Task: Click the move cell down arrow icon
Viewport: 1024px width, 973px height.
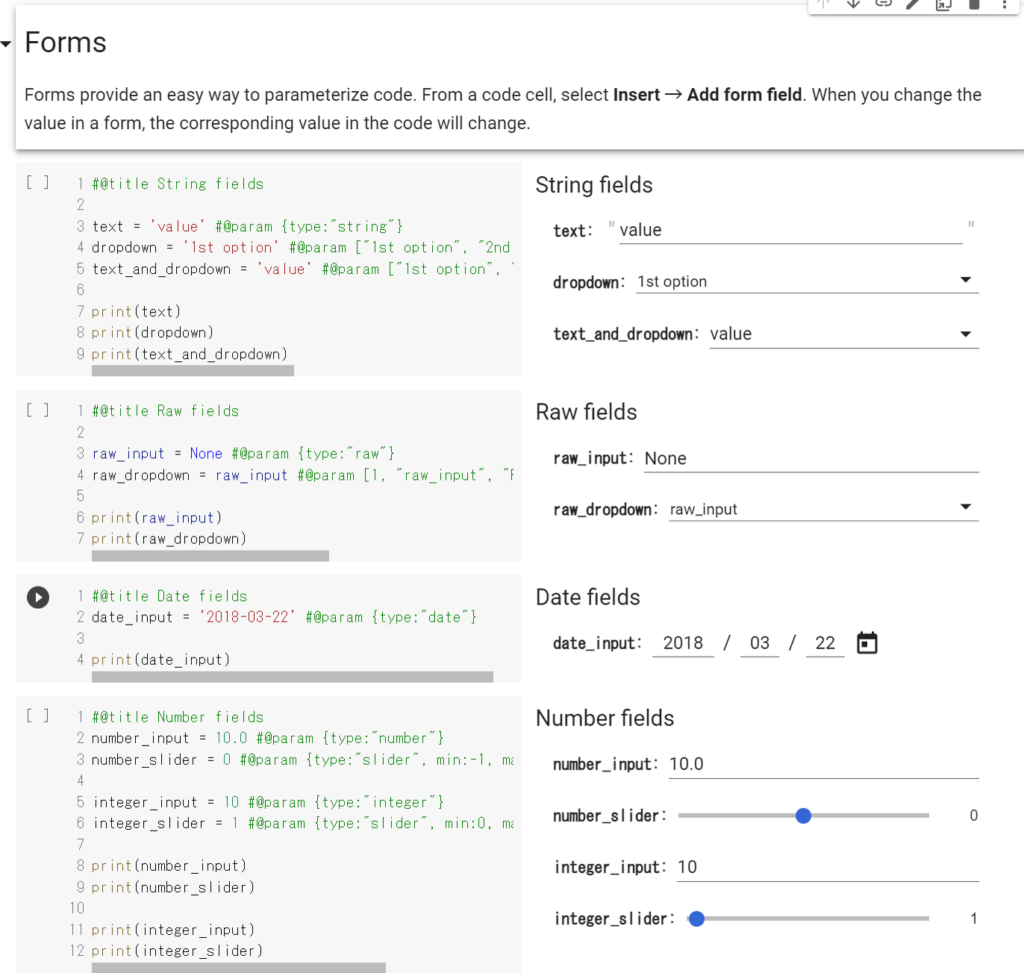Action: tap(853, 4)
